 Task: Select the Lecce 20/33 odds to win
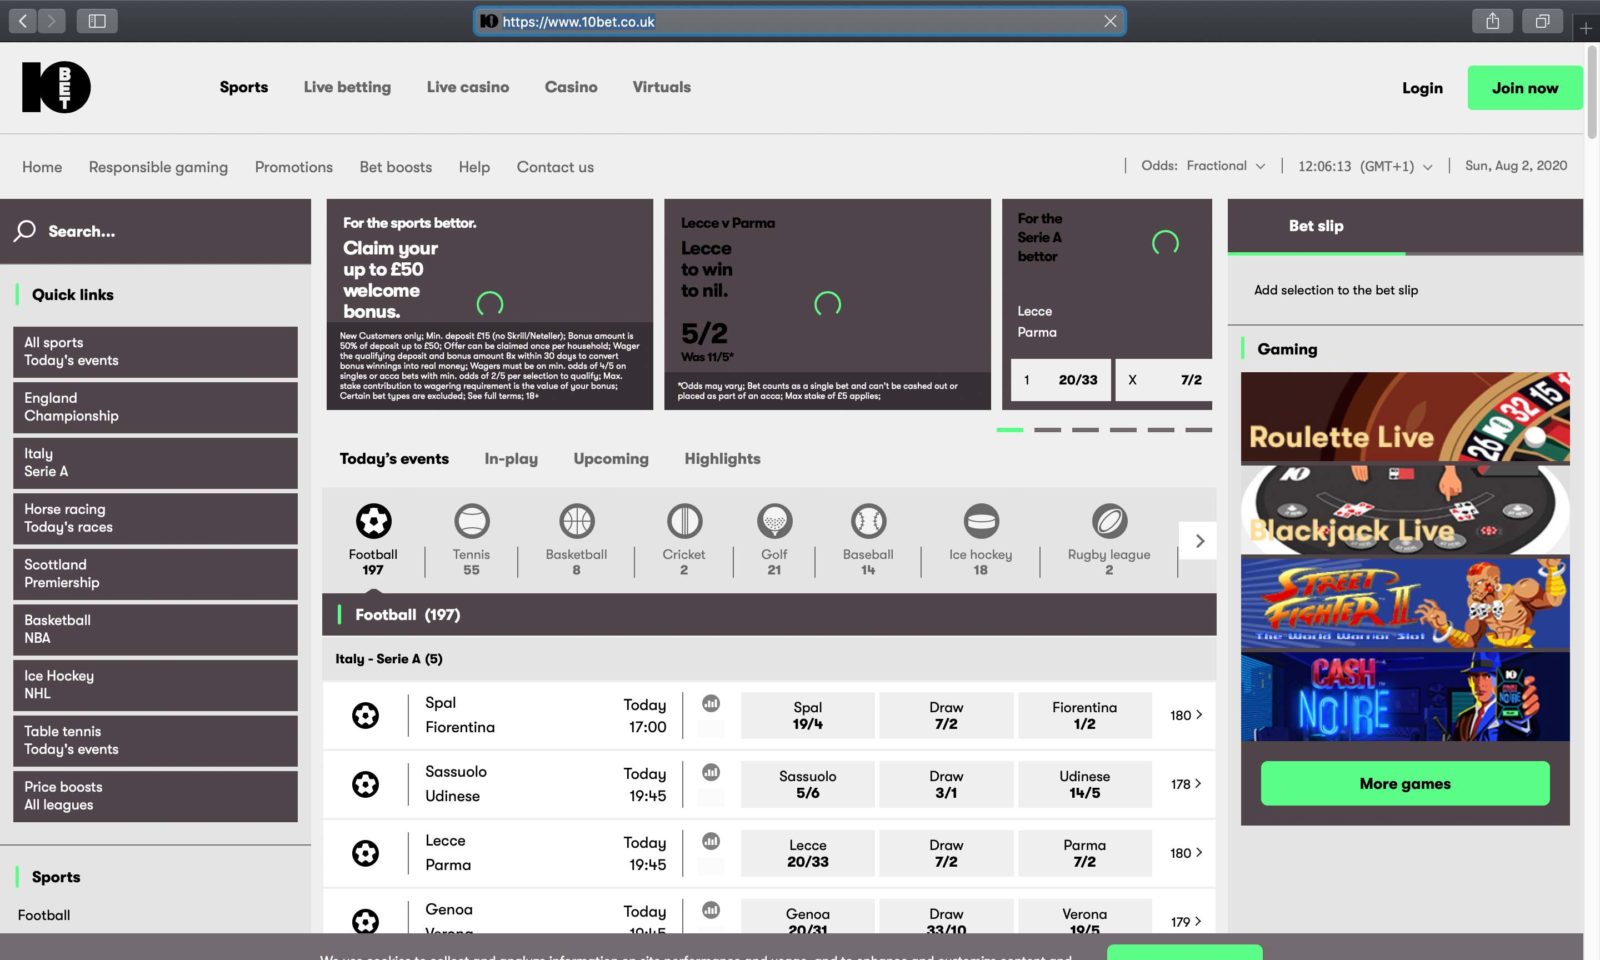click(807, 853)
